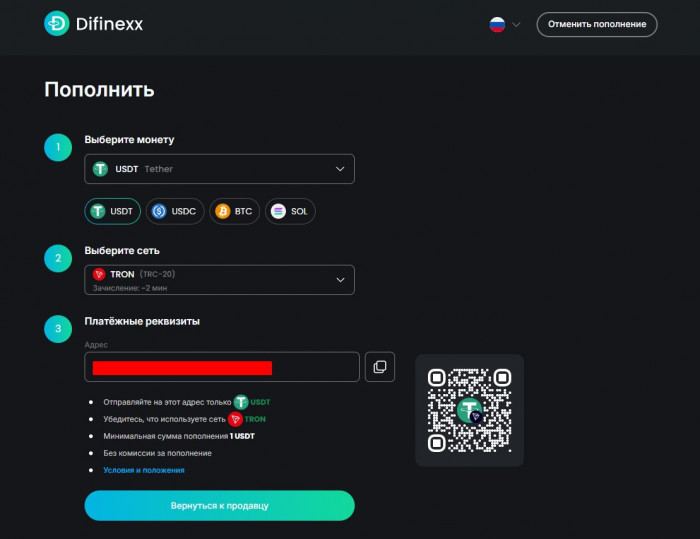Screen dimensions: 700x539
Task: Select the SOL coin chip
Action: (290, 211)
